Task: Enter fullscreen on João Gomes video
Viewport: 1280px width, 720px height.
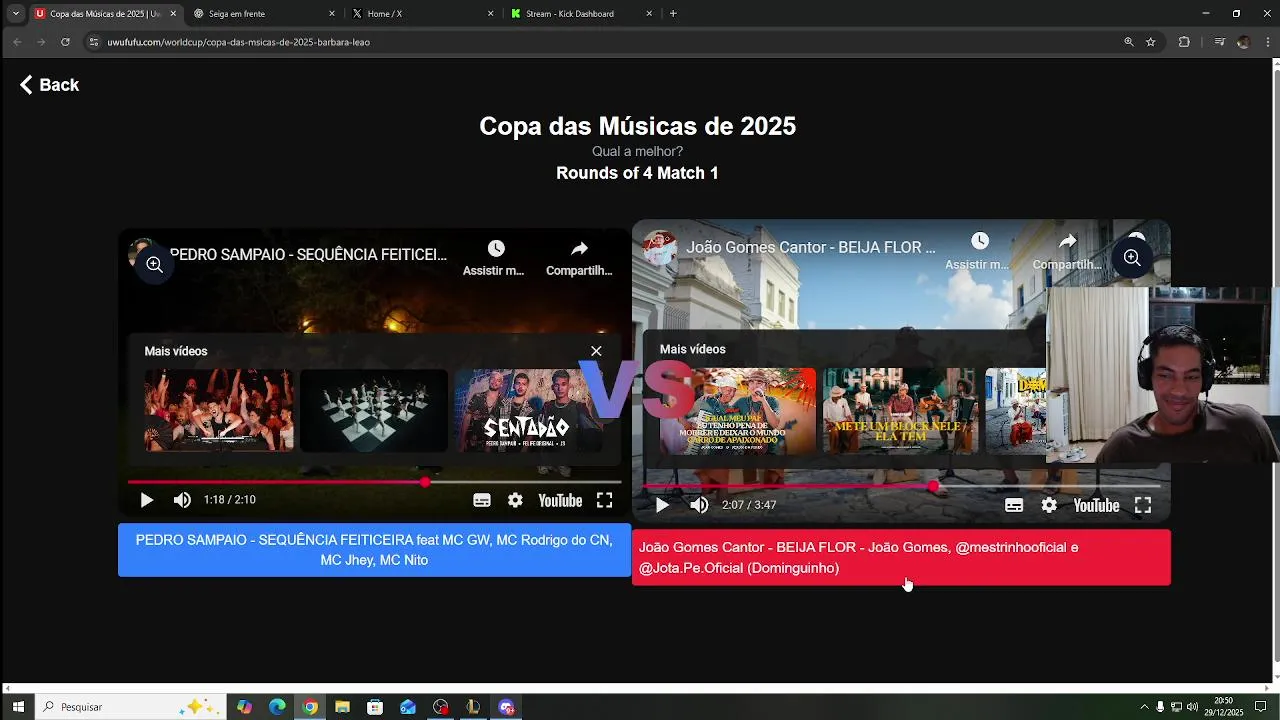Action: pyautogui.click(x=1143, y=505)
